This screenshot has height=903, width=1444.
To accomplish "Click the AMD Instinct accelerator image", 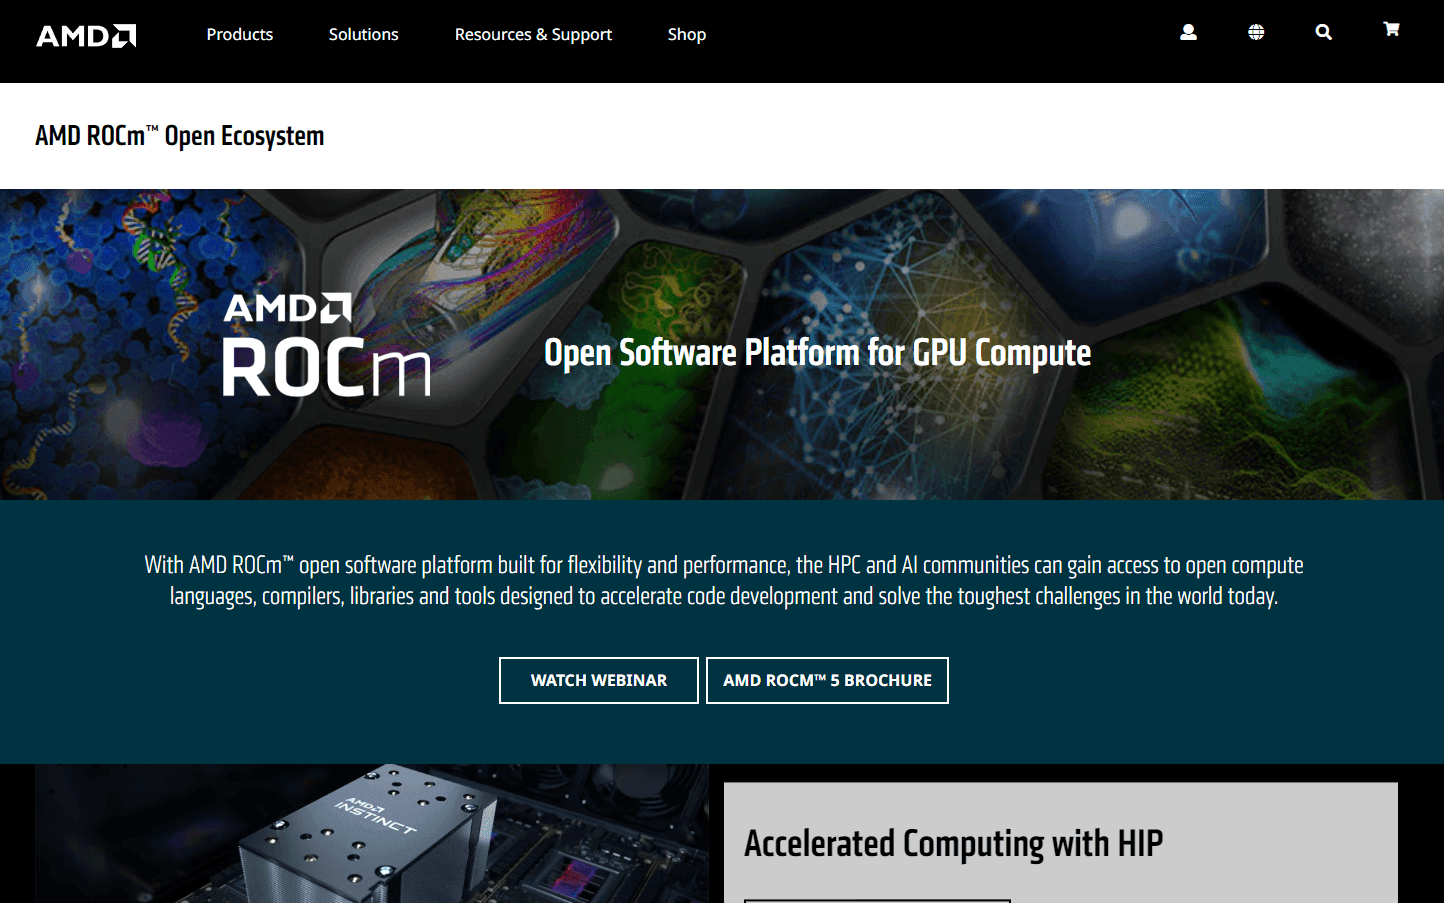I will click(x=372, y=834).
